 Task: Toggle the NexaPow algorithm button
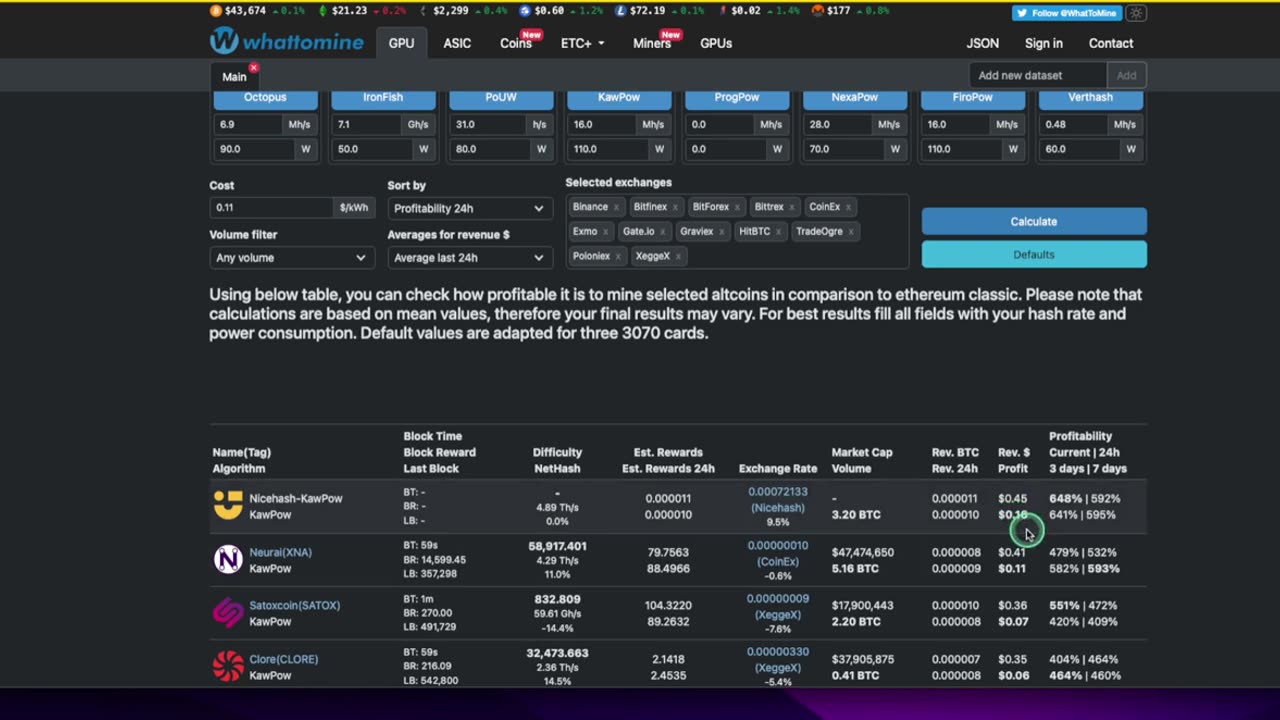[x=855, y=98]
